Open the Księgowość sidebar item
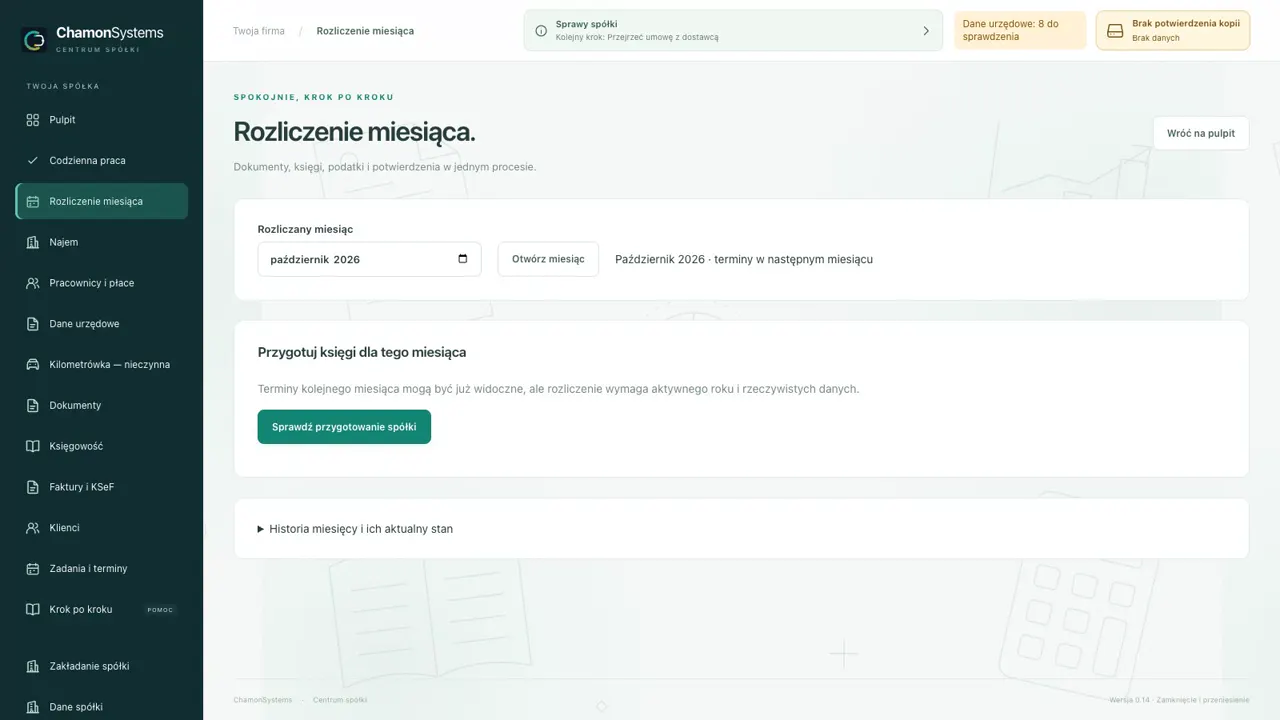The width and height of the screenshot is (1280, 720). pyautogui.click(x=102, y=446)
